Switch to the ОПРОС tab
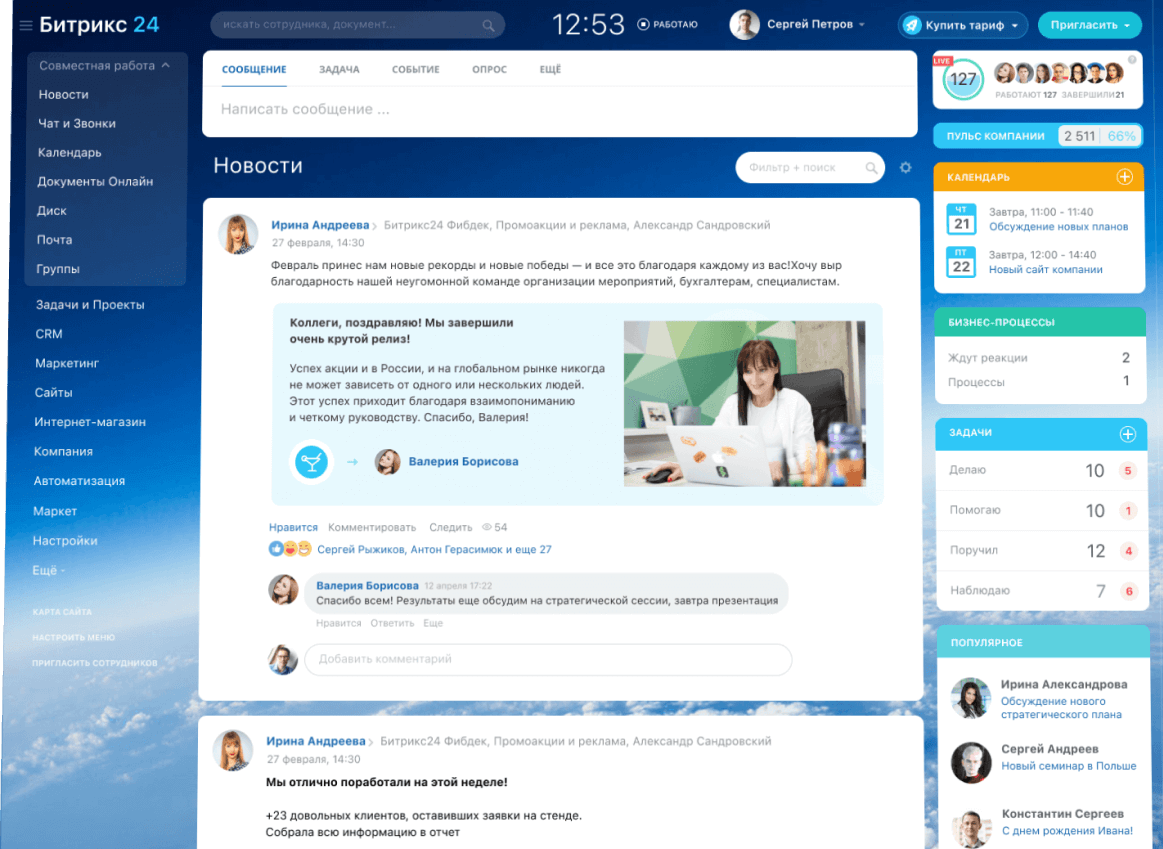The image size is (1163, 849). (x=490, y=70)
